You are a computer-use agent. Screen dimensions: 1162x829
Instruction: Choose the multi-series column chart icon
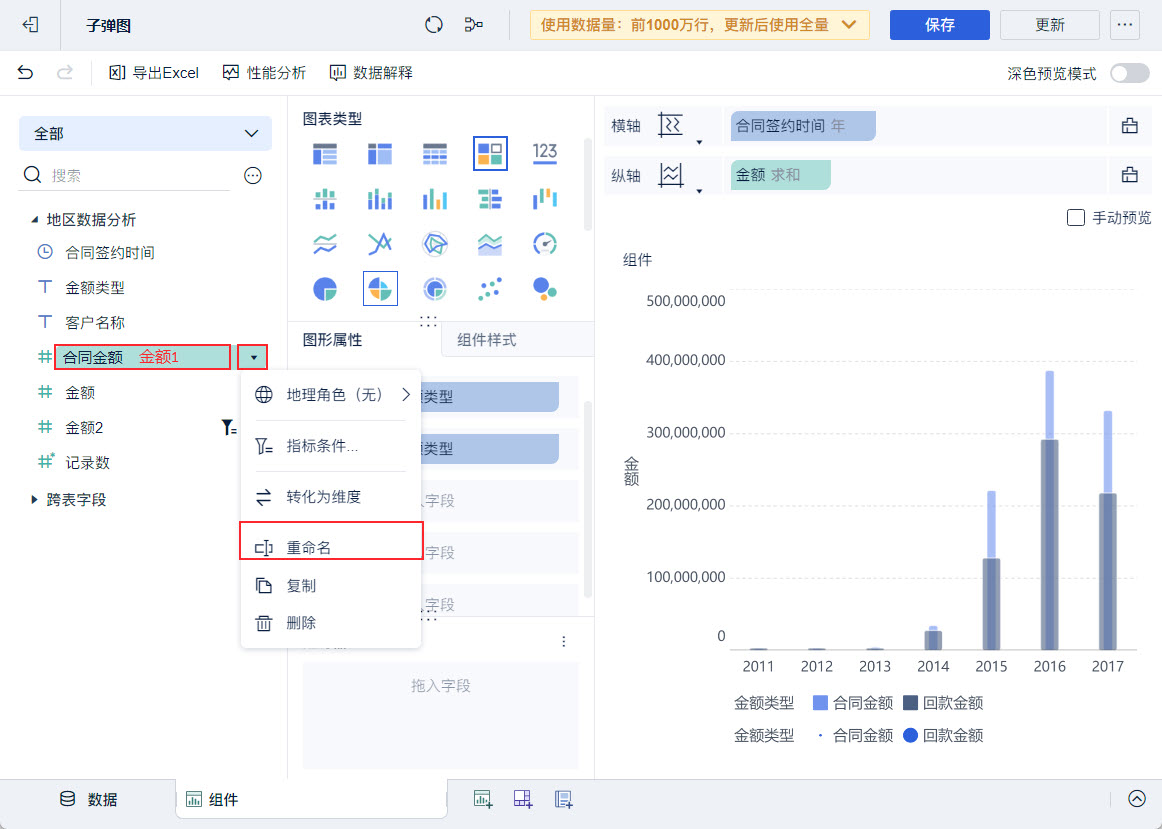point(435,199)
